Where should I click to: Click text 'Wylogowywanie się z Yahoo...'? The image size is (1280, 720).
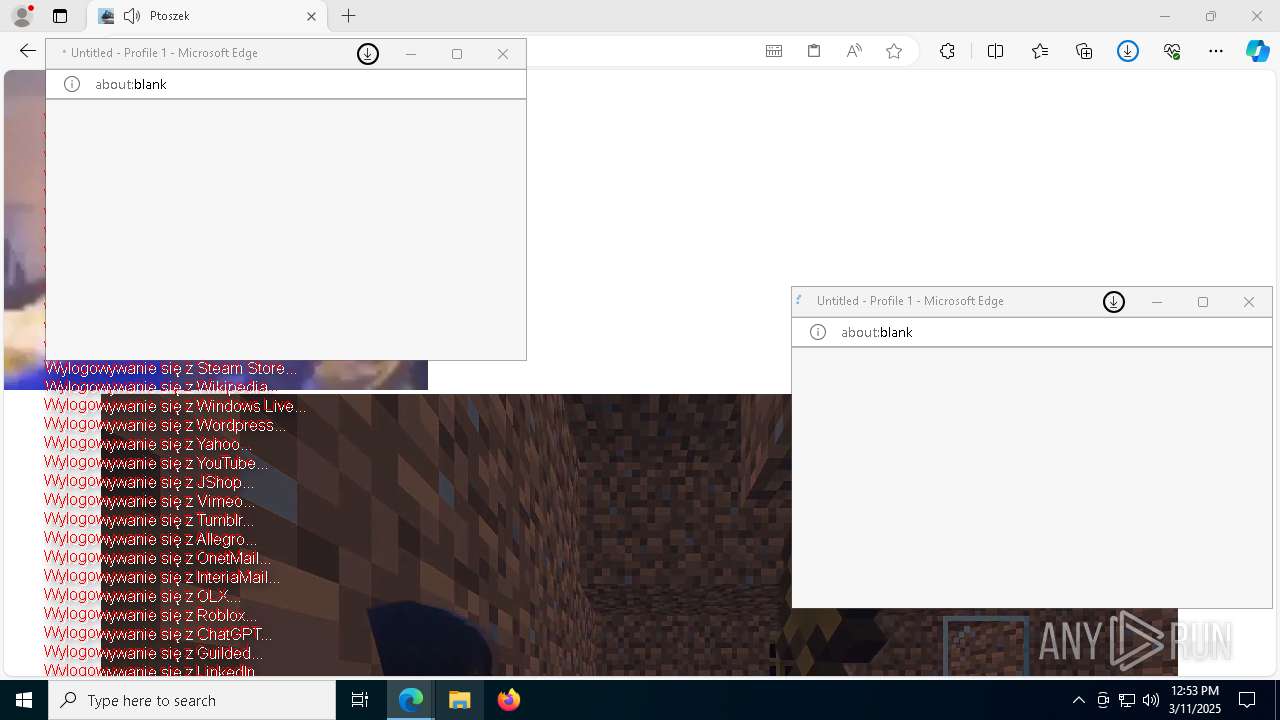(x=148, y=444)
